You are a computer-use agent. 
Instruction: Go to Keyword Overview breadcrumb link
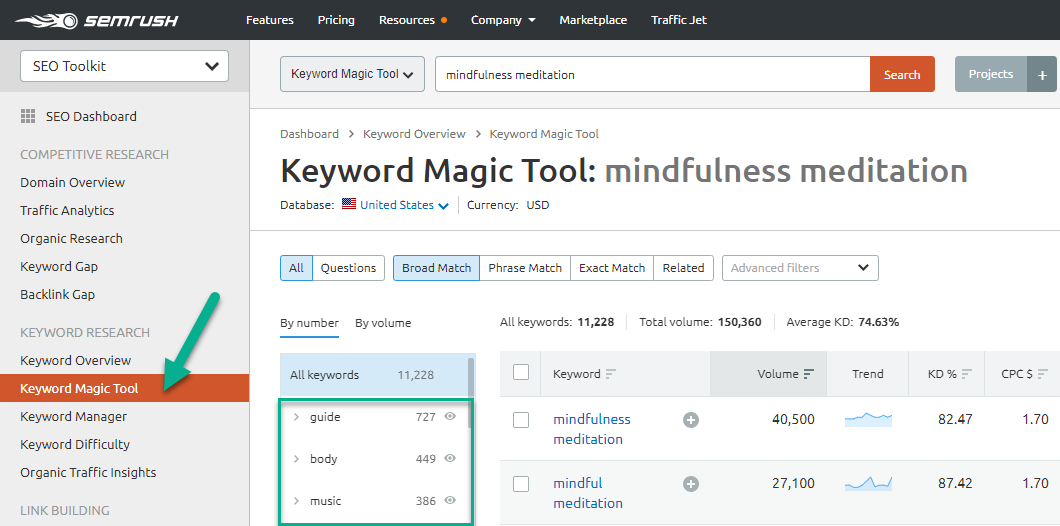tap(414, 134)
